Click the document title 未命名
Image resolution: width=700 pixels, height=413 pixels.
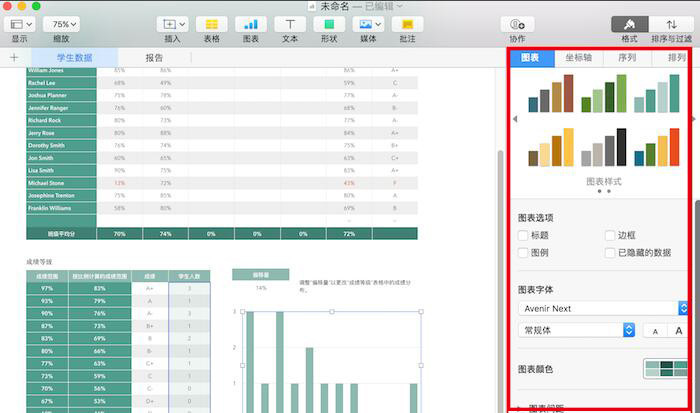click(x=334, y=6)
